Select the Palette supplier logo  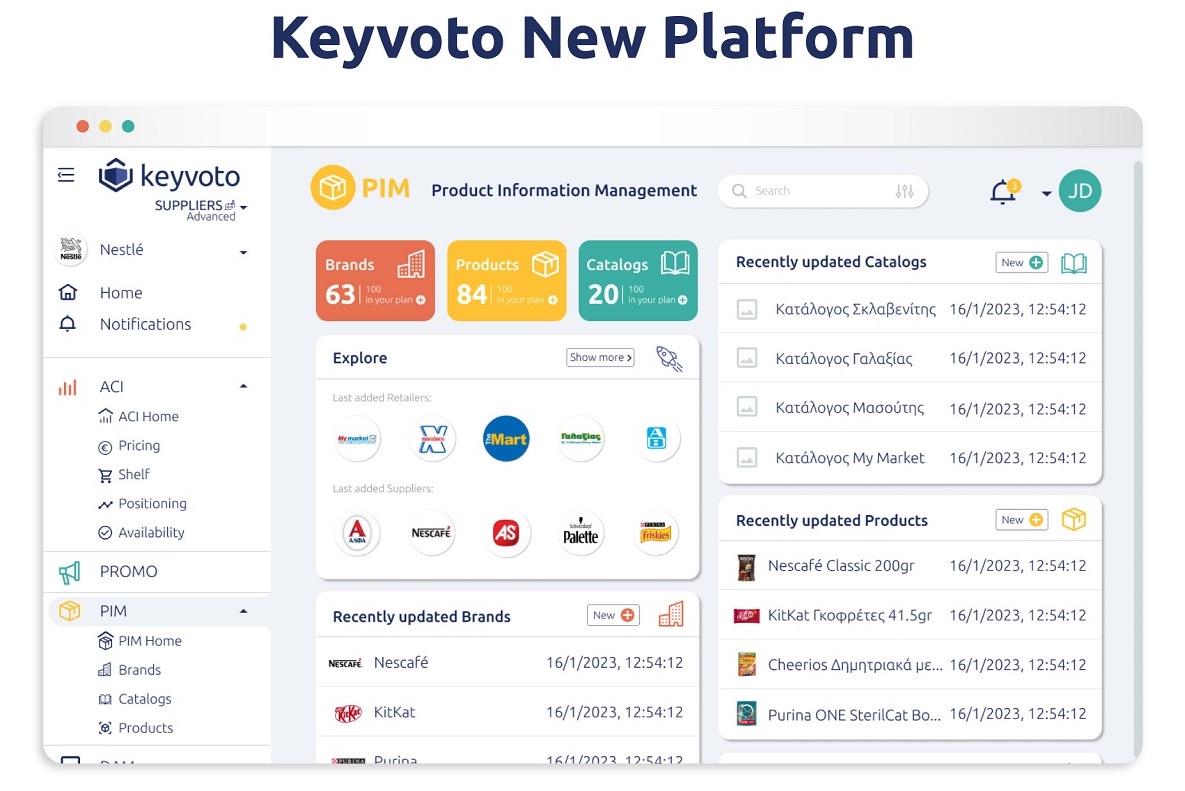pyautogui.click(x=580, y=533)
